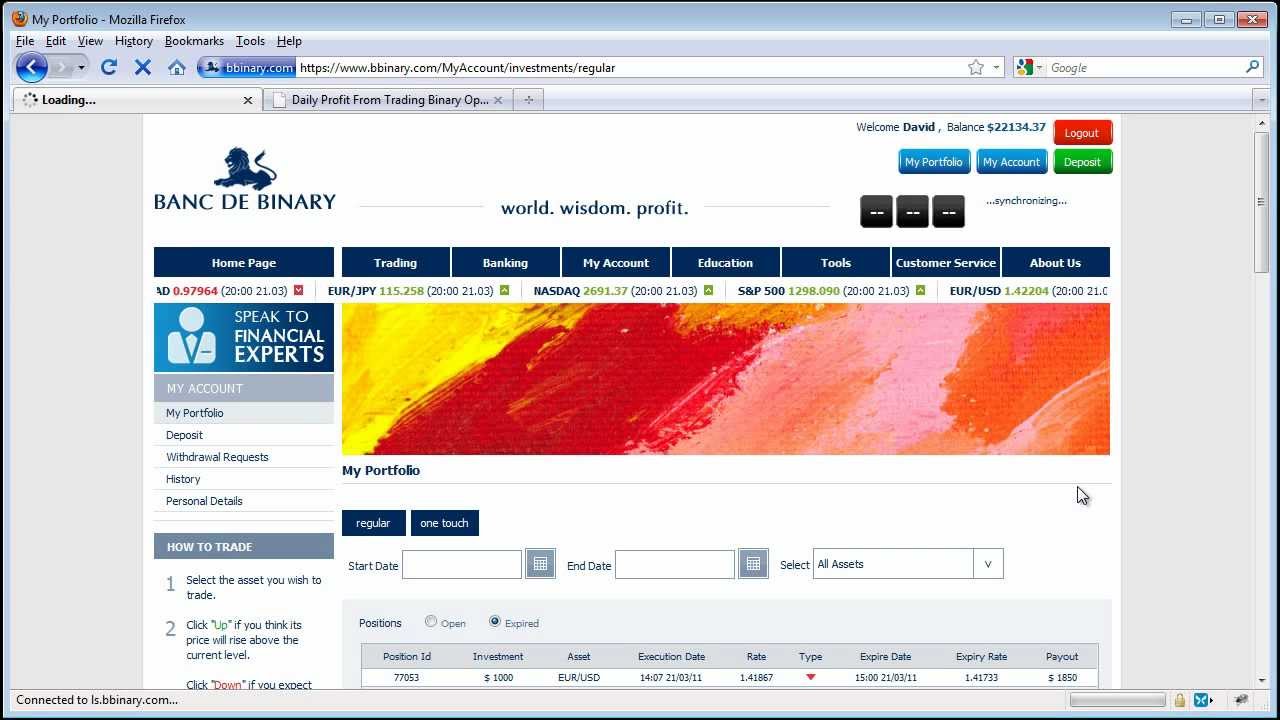The image size is (1280, 720).
Task: Select the Expired positions radio button
Action: 495,622
